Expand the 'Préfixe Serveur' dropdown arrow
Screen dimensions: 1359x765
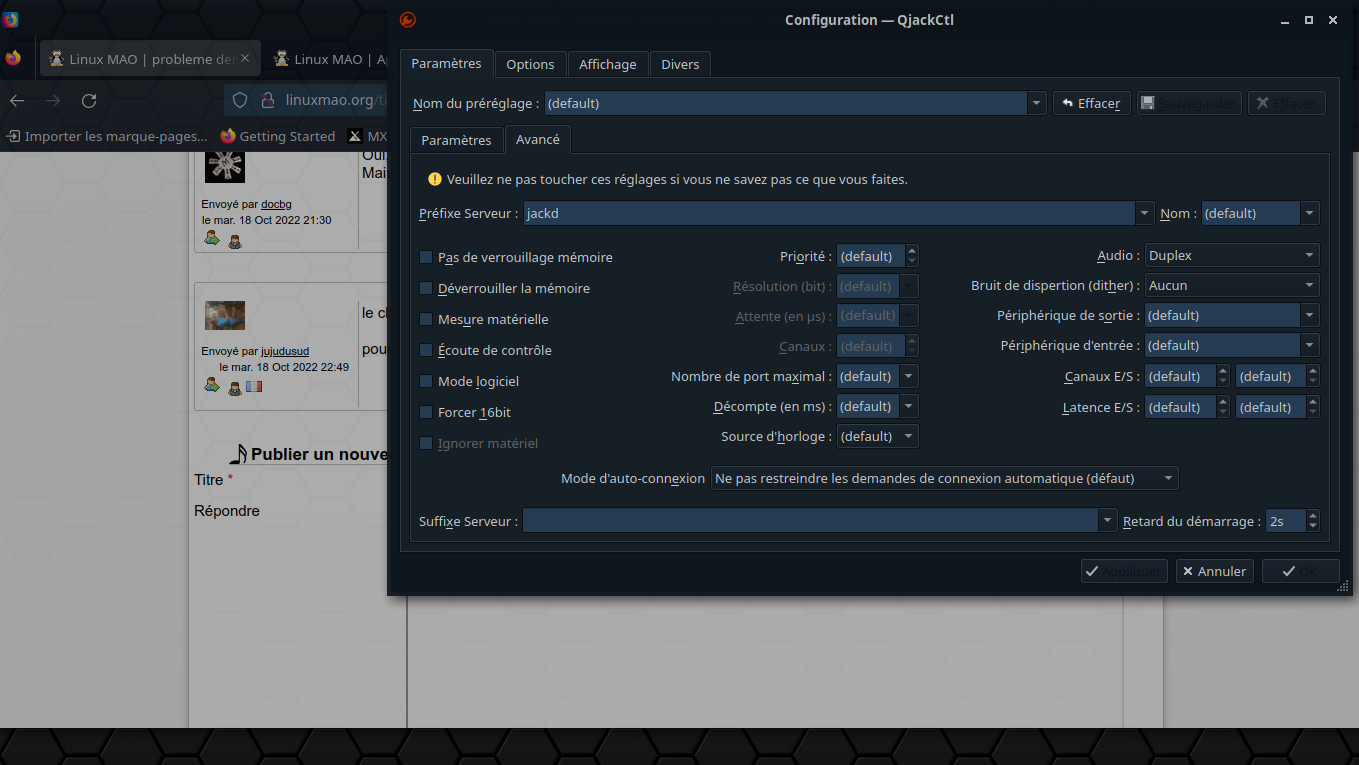pos(1145,213)
